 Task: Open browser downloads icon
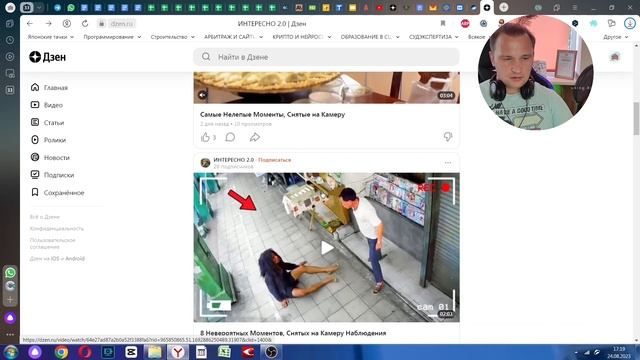pos(630,24)
